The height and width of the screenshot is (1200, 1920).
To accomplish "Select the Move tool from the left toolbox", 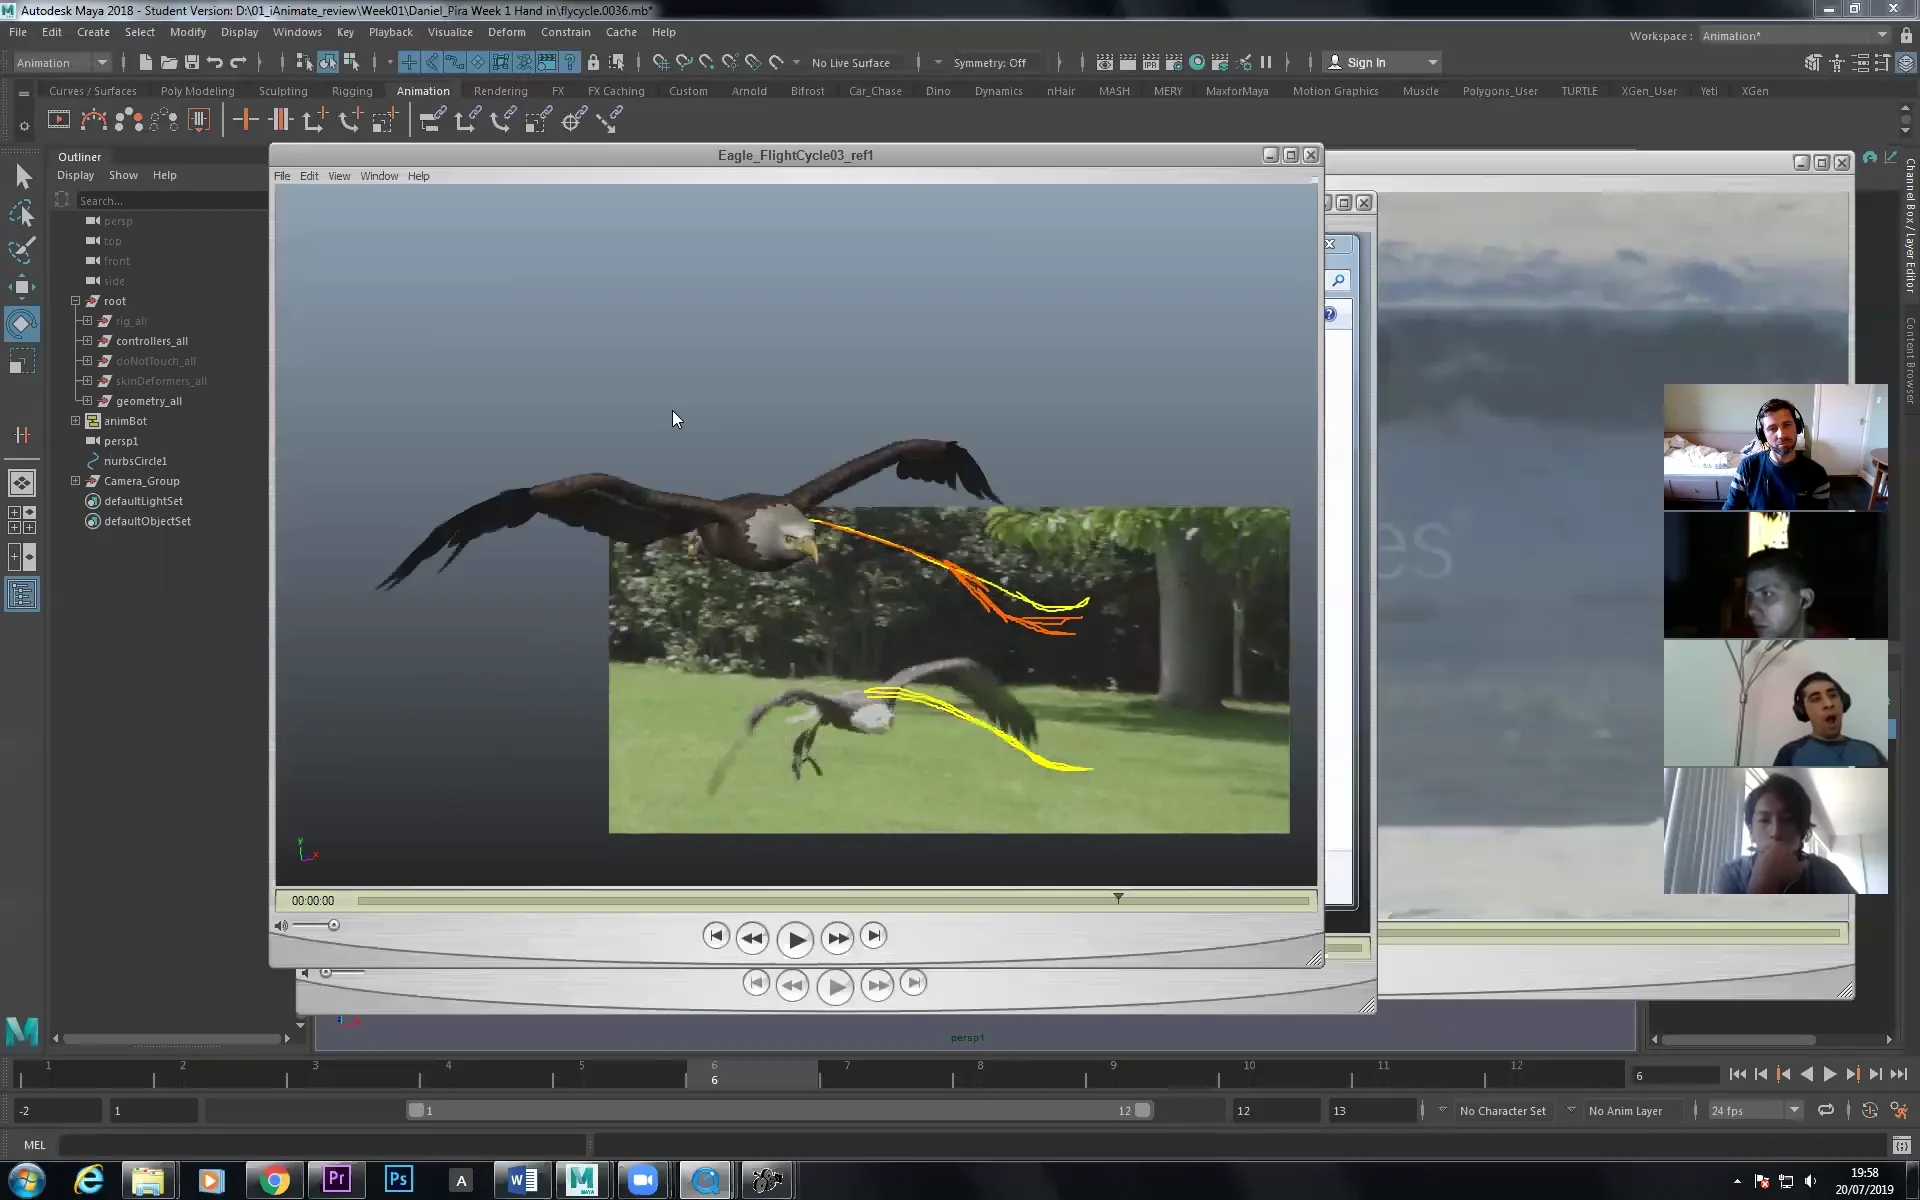I will coord(22,287).
